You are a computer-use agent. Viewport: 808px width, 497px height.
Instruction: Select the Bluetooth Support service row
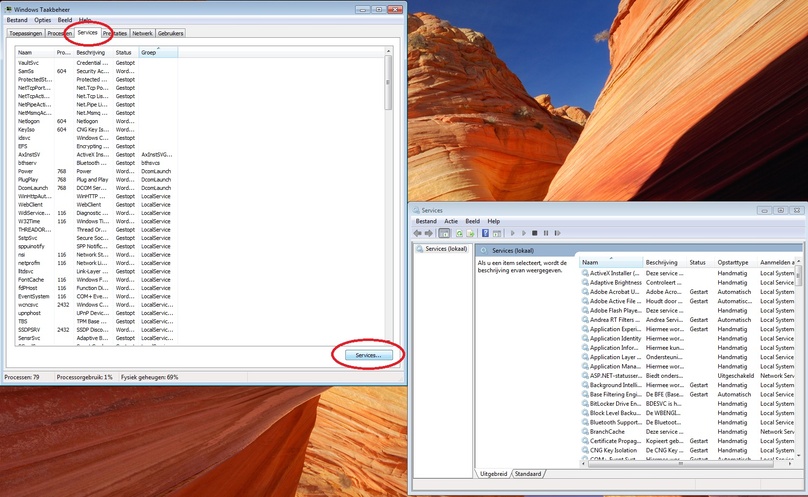tap(688, 422)
